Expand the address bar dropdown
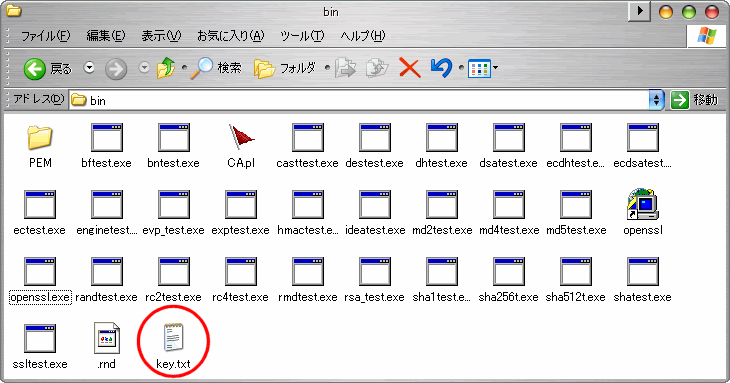This screenshot has height=383, width=730. pos(656,100)
